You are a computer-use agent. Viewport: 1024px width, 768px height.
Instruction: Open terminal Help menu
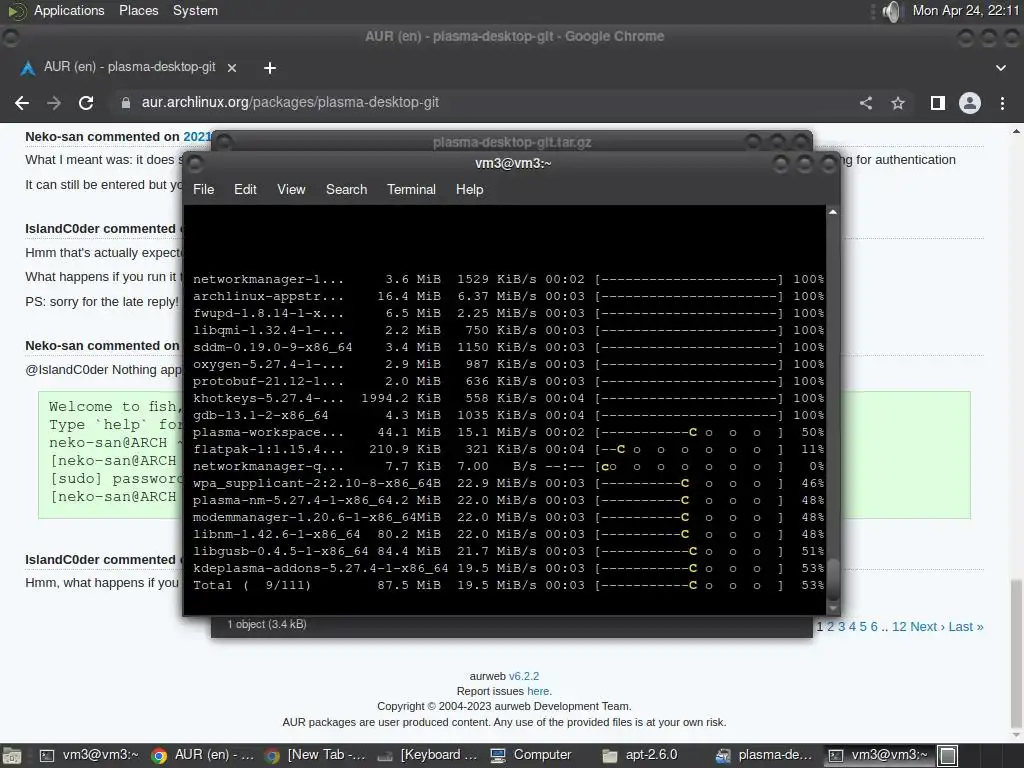[469, 189]
